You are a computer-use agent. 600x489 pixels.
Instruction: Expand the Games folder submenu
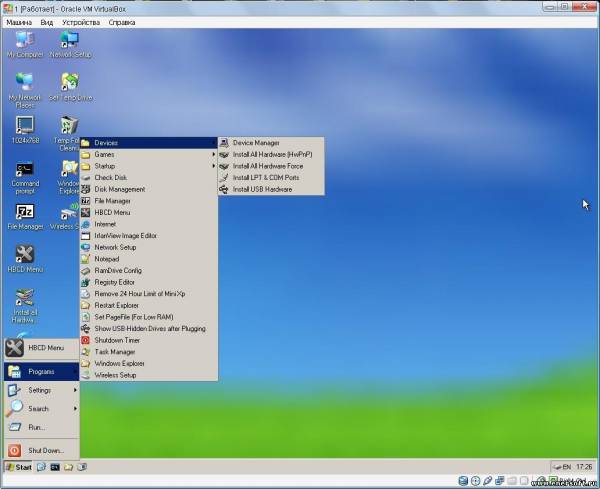pyautogui.click(x=149, y=155)
